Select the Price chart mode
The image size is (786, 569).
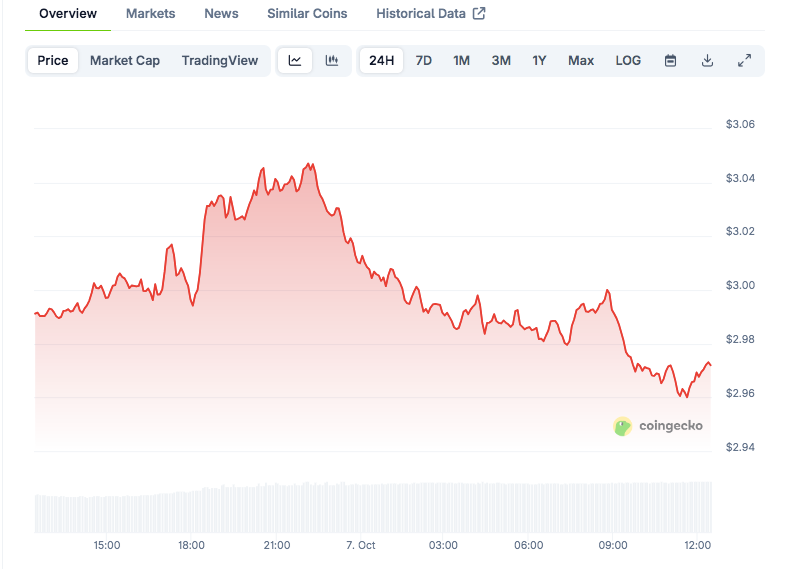pos(53,60)
